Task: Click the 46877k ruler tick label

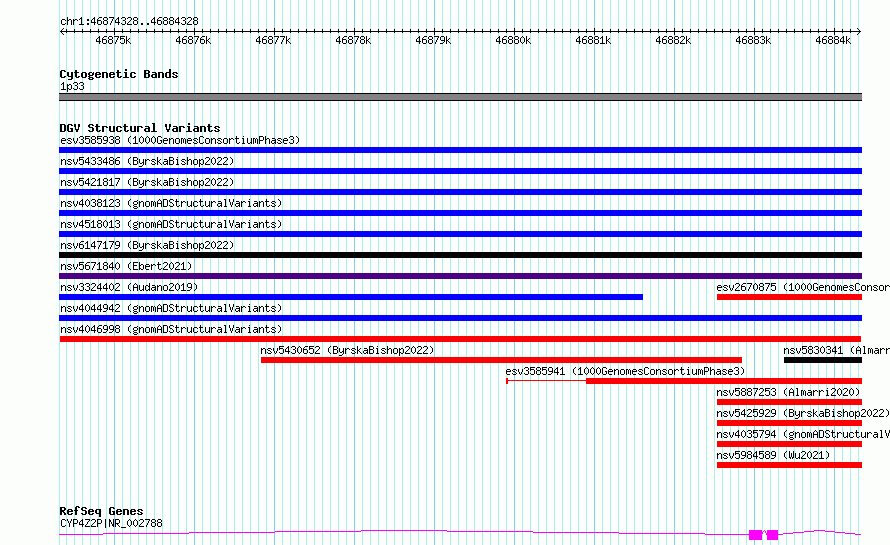Action: 273,41
